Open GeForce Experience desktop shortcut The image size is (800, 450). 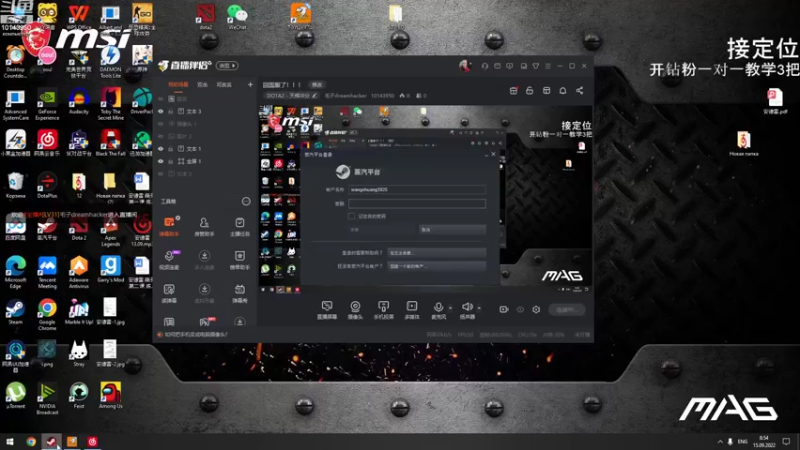[x=47, y=105]
